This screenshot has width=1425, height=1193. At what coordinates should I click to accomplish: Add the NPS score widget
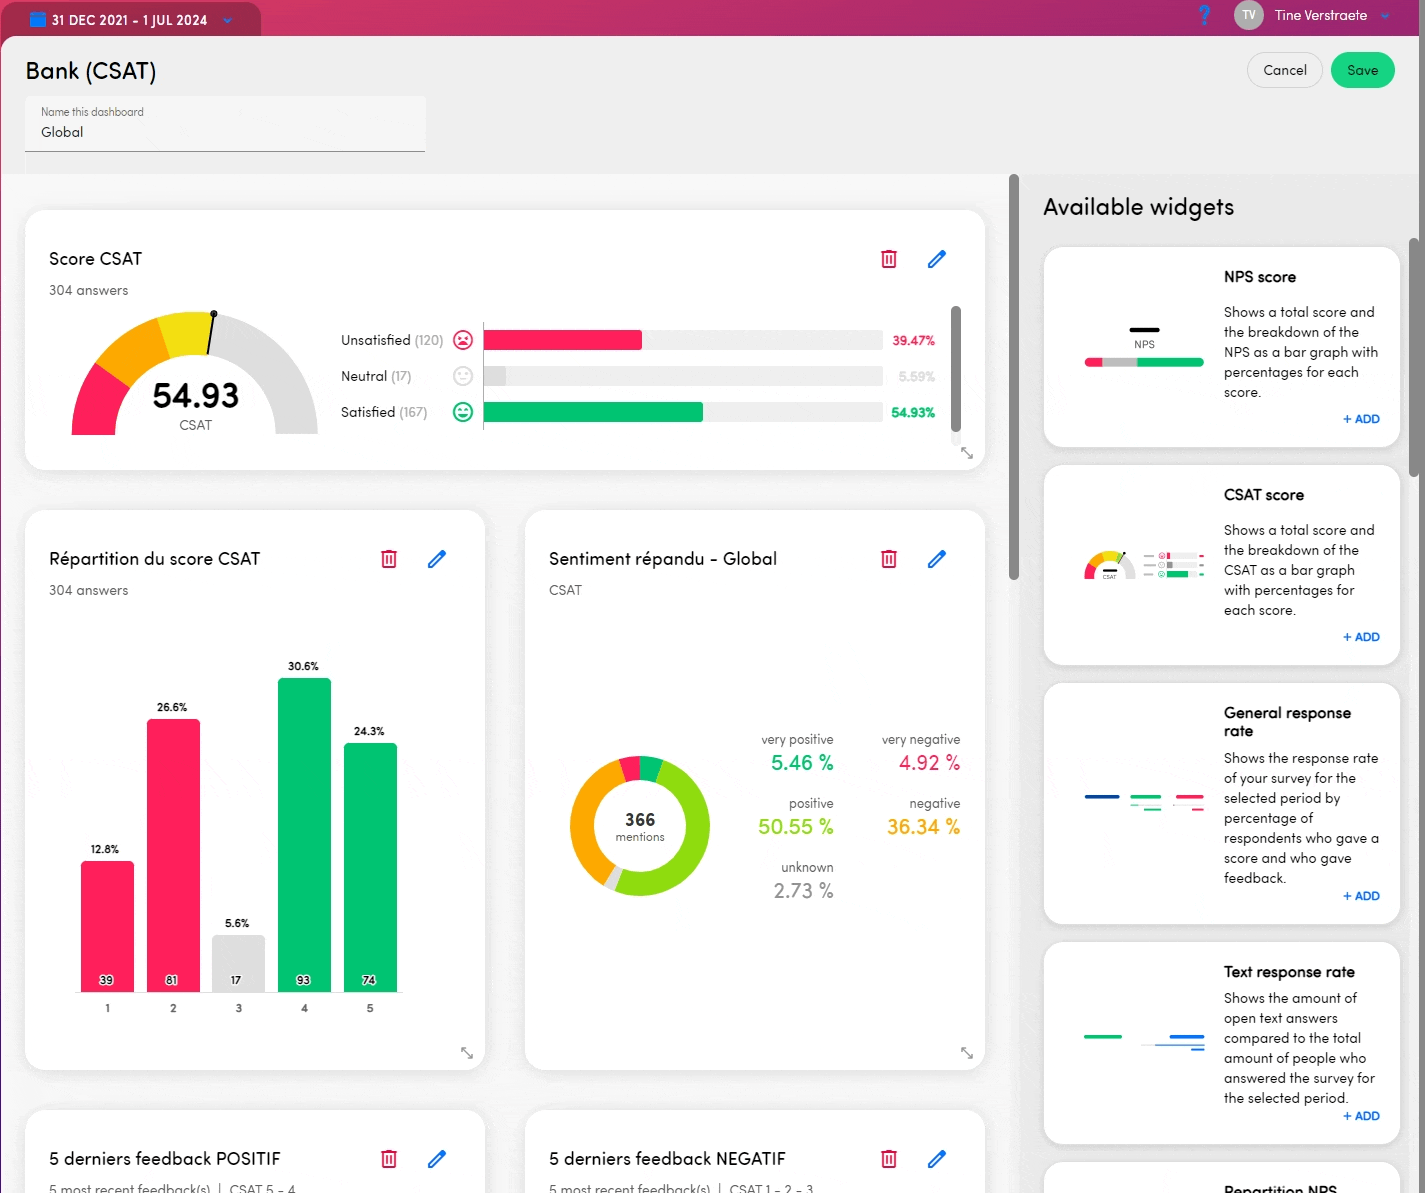pos(1361,419)
